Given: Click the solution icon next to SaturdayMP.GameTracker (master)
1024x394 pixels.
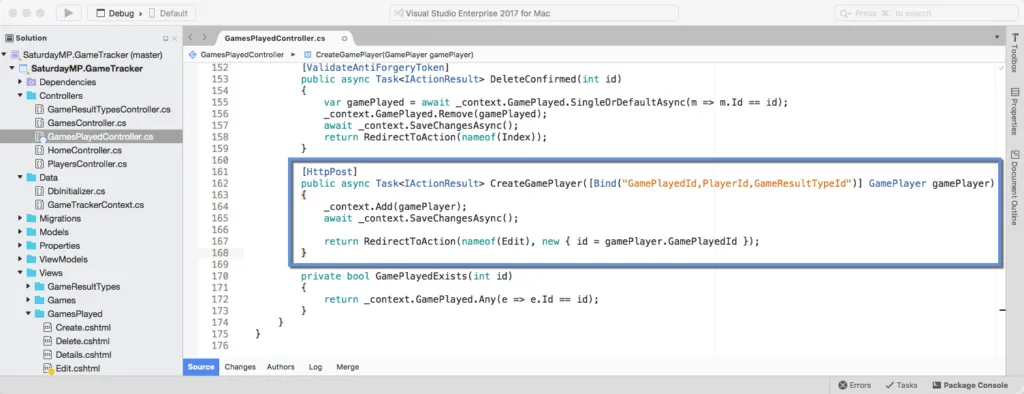Looking at the screenshot, I should (x=15, y=55).
